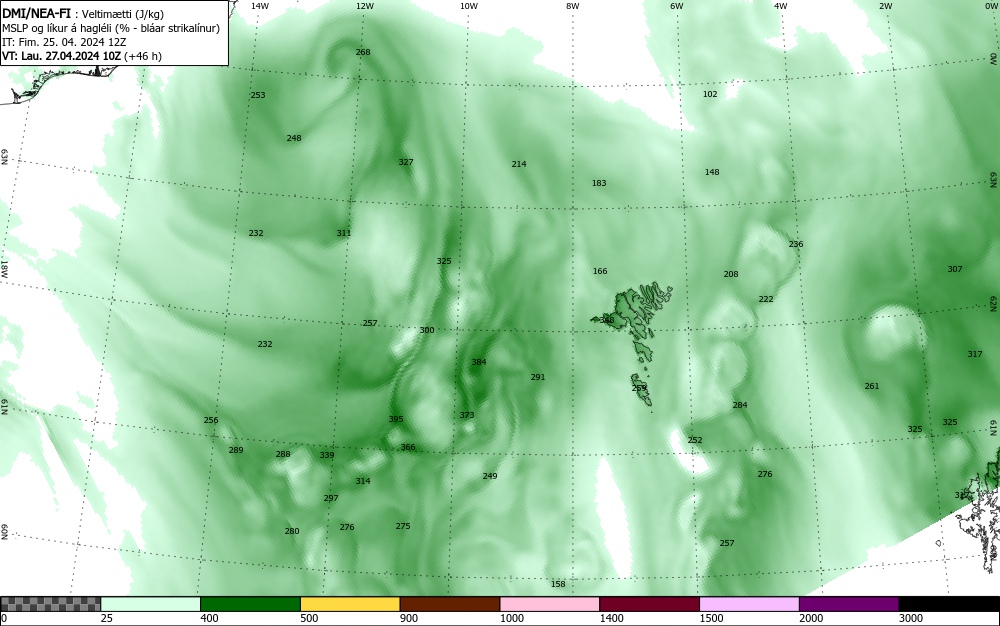Click the map value '166'
The height and width of the screenshot is (626, 1000).
(x=600, y=271)
